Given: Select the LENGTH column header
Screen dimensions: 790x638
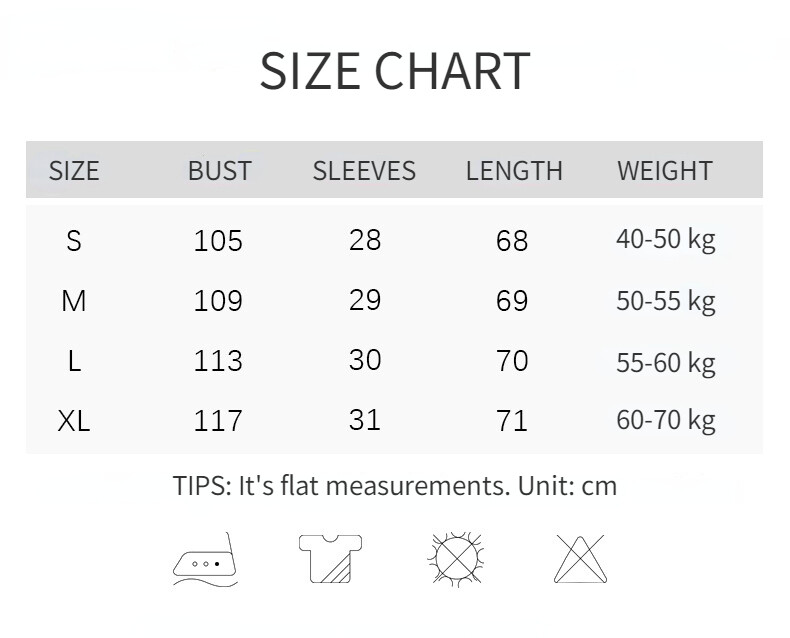Looking at the screenshot, I should pyautogui.click(x=514, y=171).
